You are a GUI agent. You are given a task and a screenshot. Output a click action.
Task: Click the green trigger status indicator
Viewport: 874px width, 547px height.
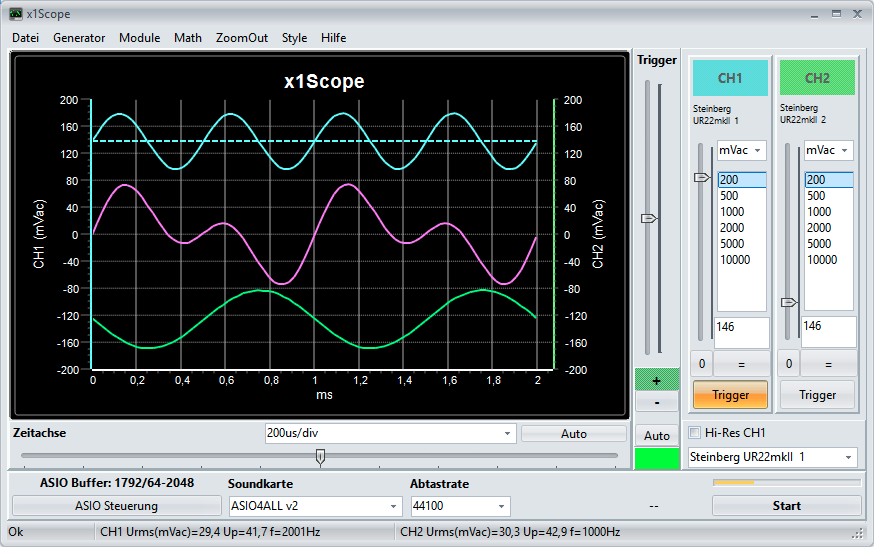pyautogui.click(x=656, y=459)
